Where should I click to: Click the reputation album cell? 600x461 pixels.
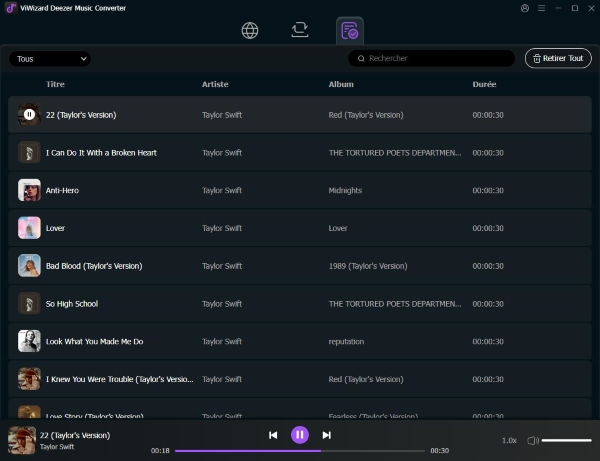346,342
